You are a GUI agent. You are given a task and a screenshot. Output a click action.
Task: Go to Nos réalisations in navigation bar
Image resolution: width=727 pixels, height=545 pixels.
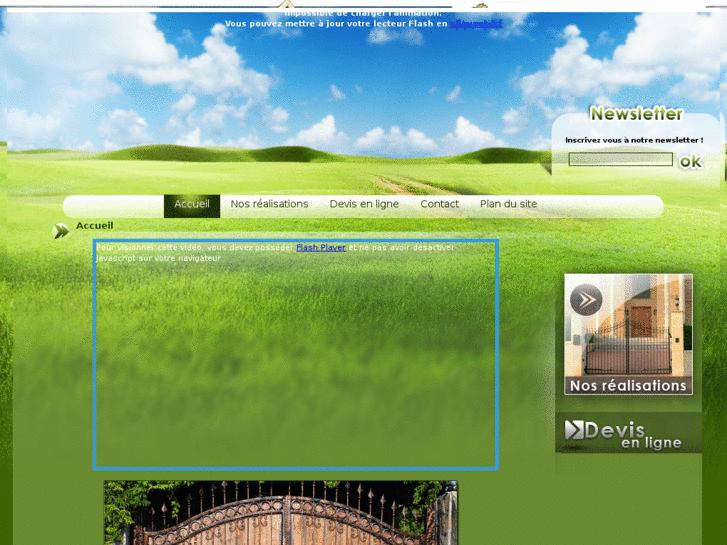pos(269,204)
